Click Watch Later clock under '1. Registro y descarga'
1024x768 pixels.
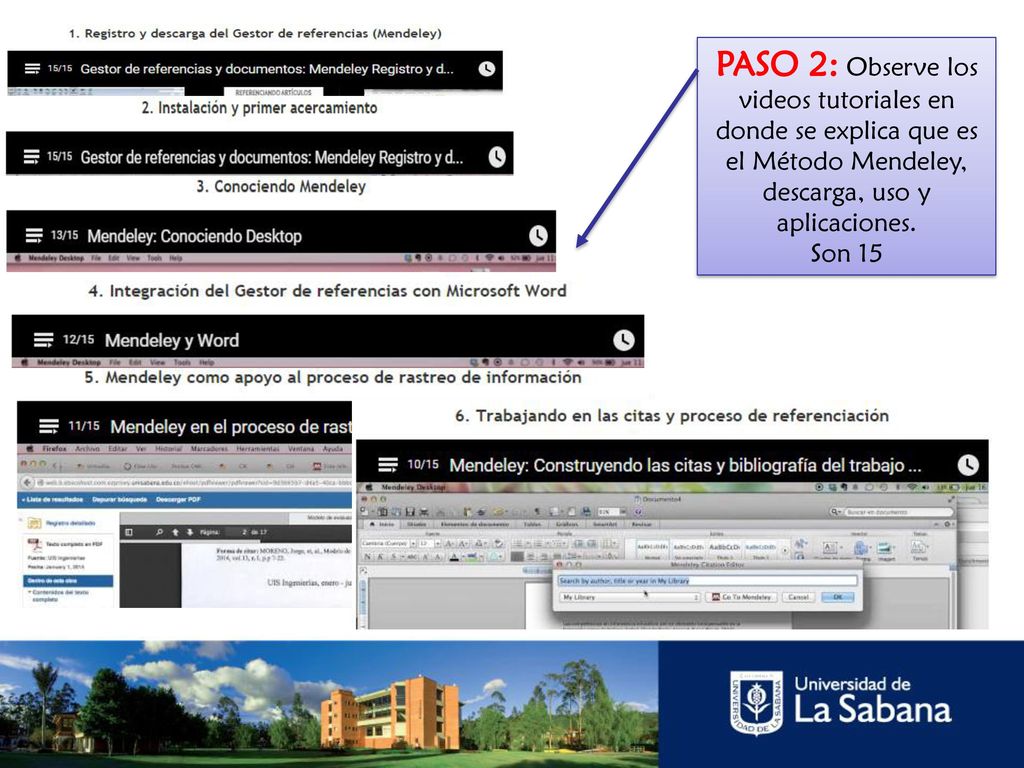487,69
